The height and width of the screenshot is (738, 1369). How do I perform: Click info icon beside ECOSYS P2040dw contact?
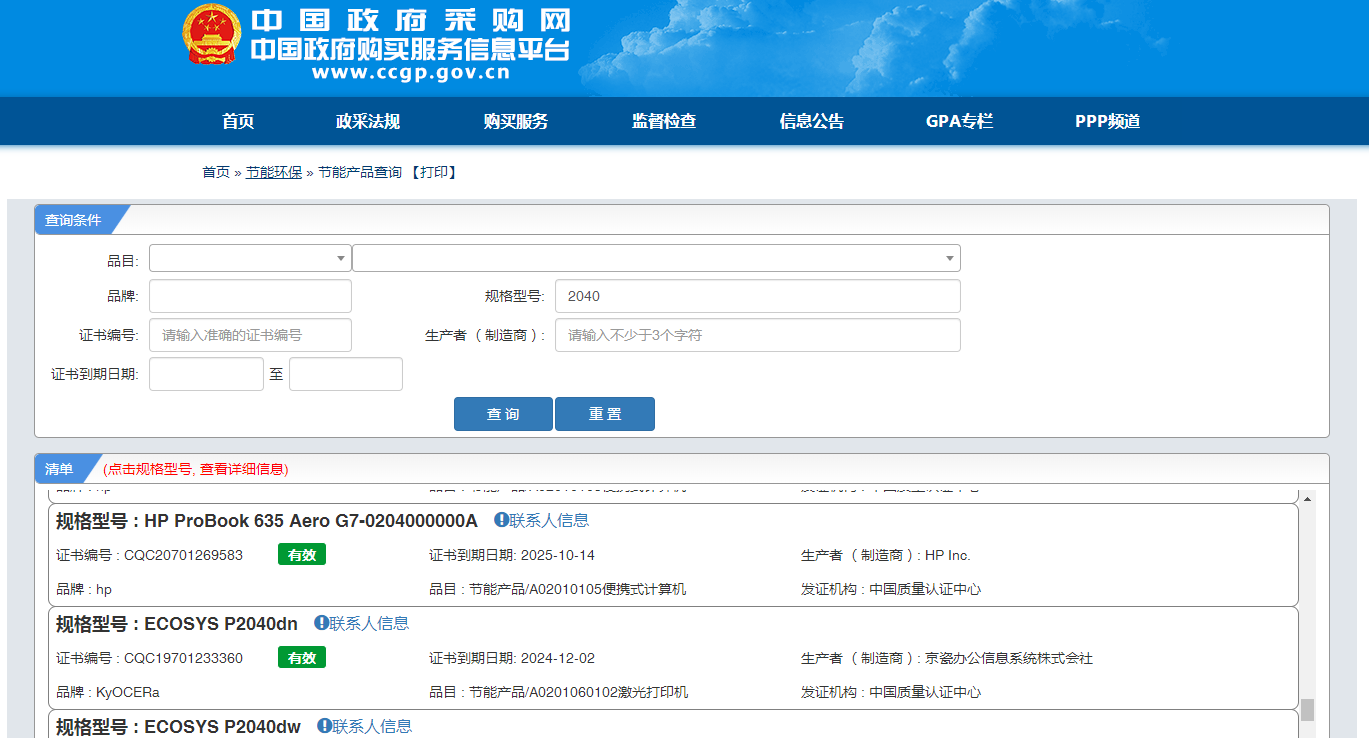click(x=324, y=726)
